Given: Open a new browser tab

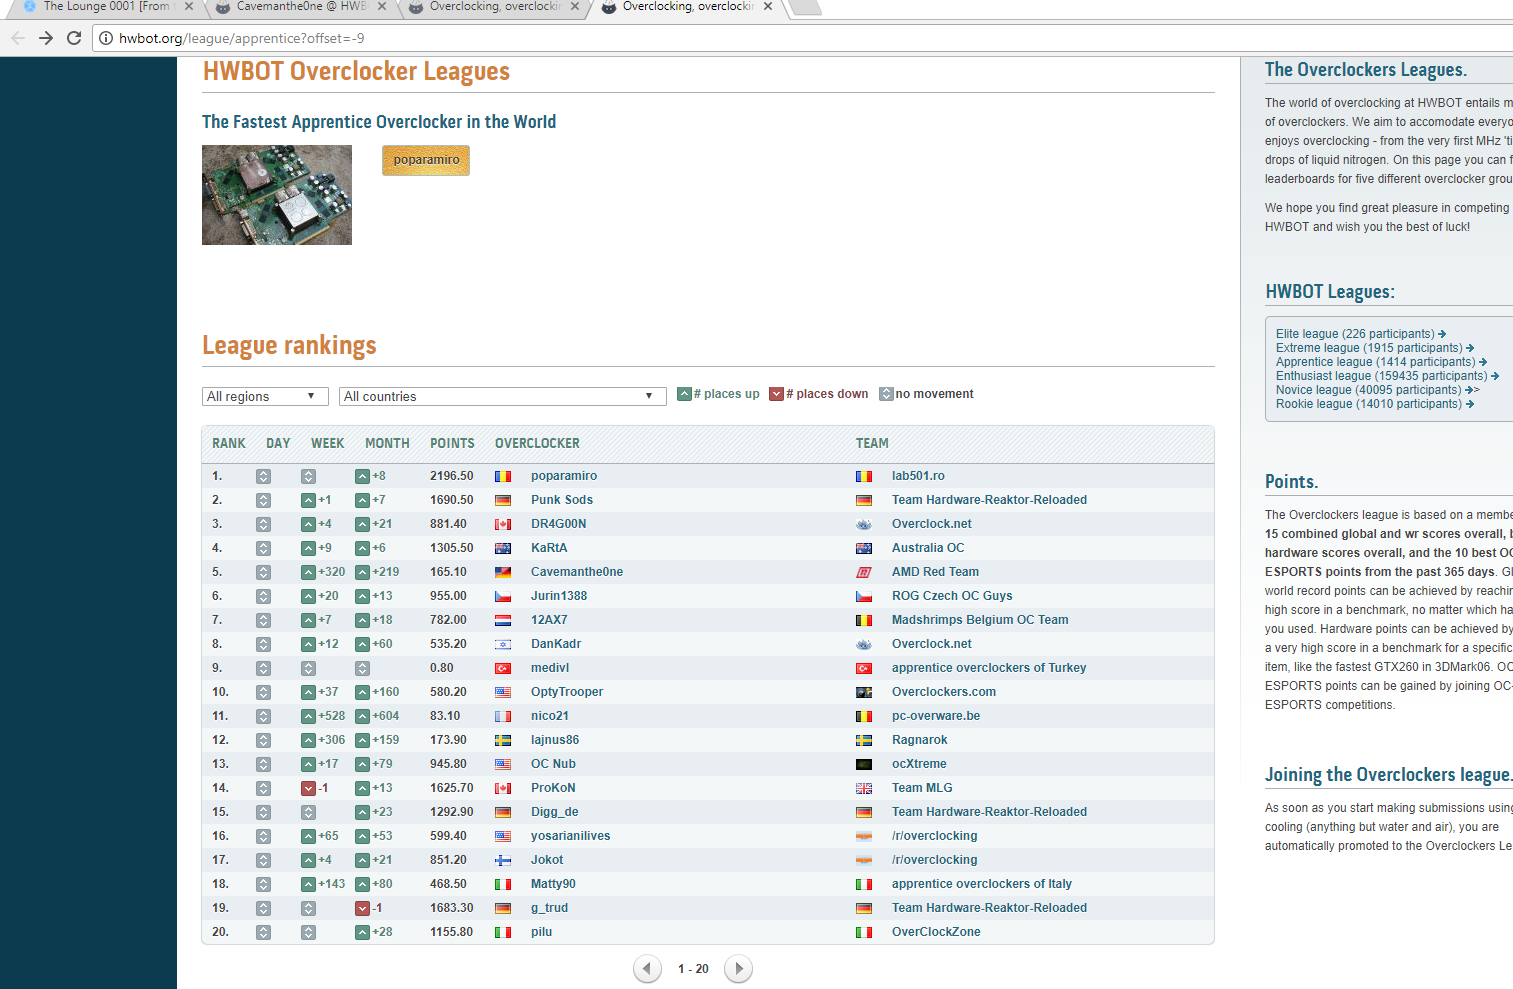Looking at the screenshot, I should (805, 7).
